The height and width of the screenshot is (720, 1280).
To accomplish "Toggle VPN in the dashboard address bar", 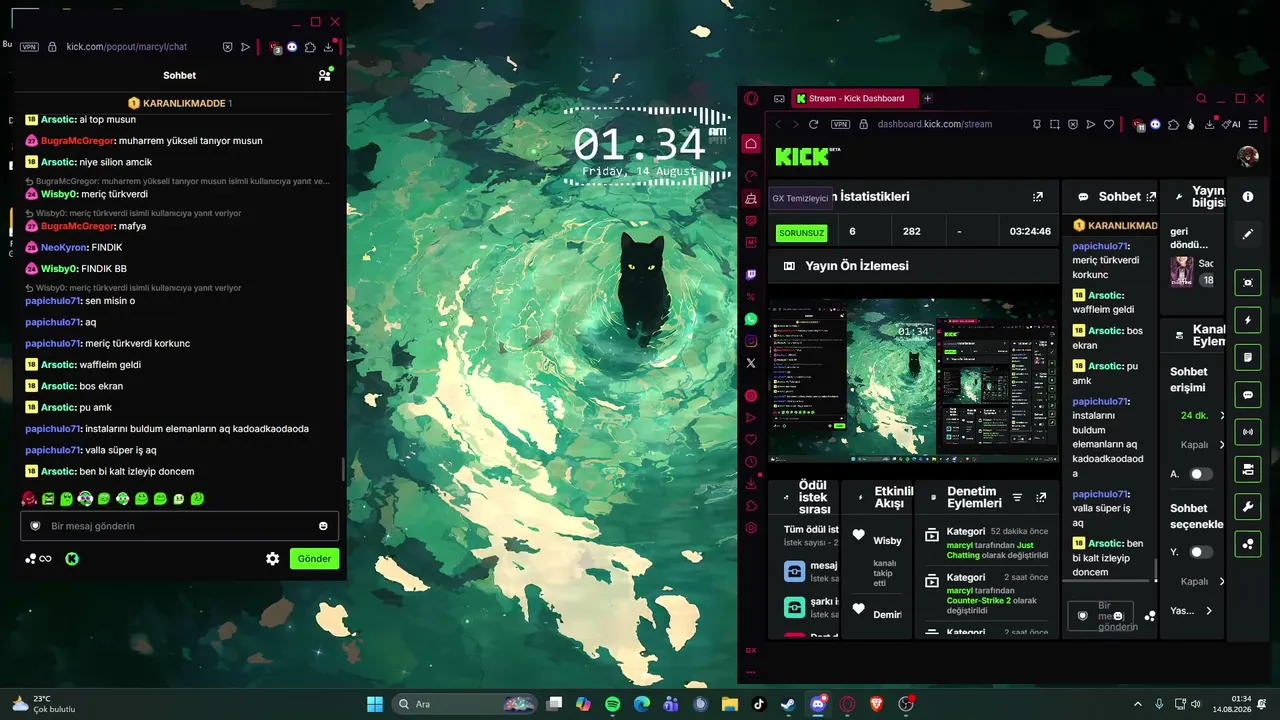I will pos(841,124).
